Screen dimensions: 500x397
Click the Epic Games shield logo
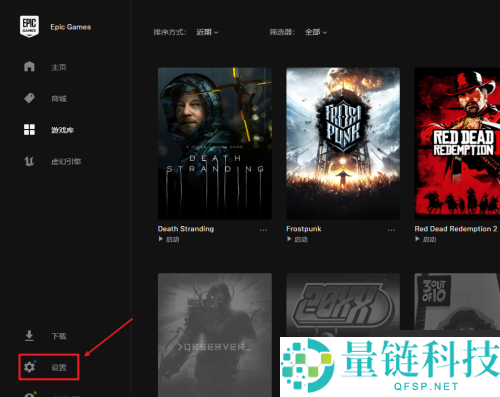(x=29, y=26)
